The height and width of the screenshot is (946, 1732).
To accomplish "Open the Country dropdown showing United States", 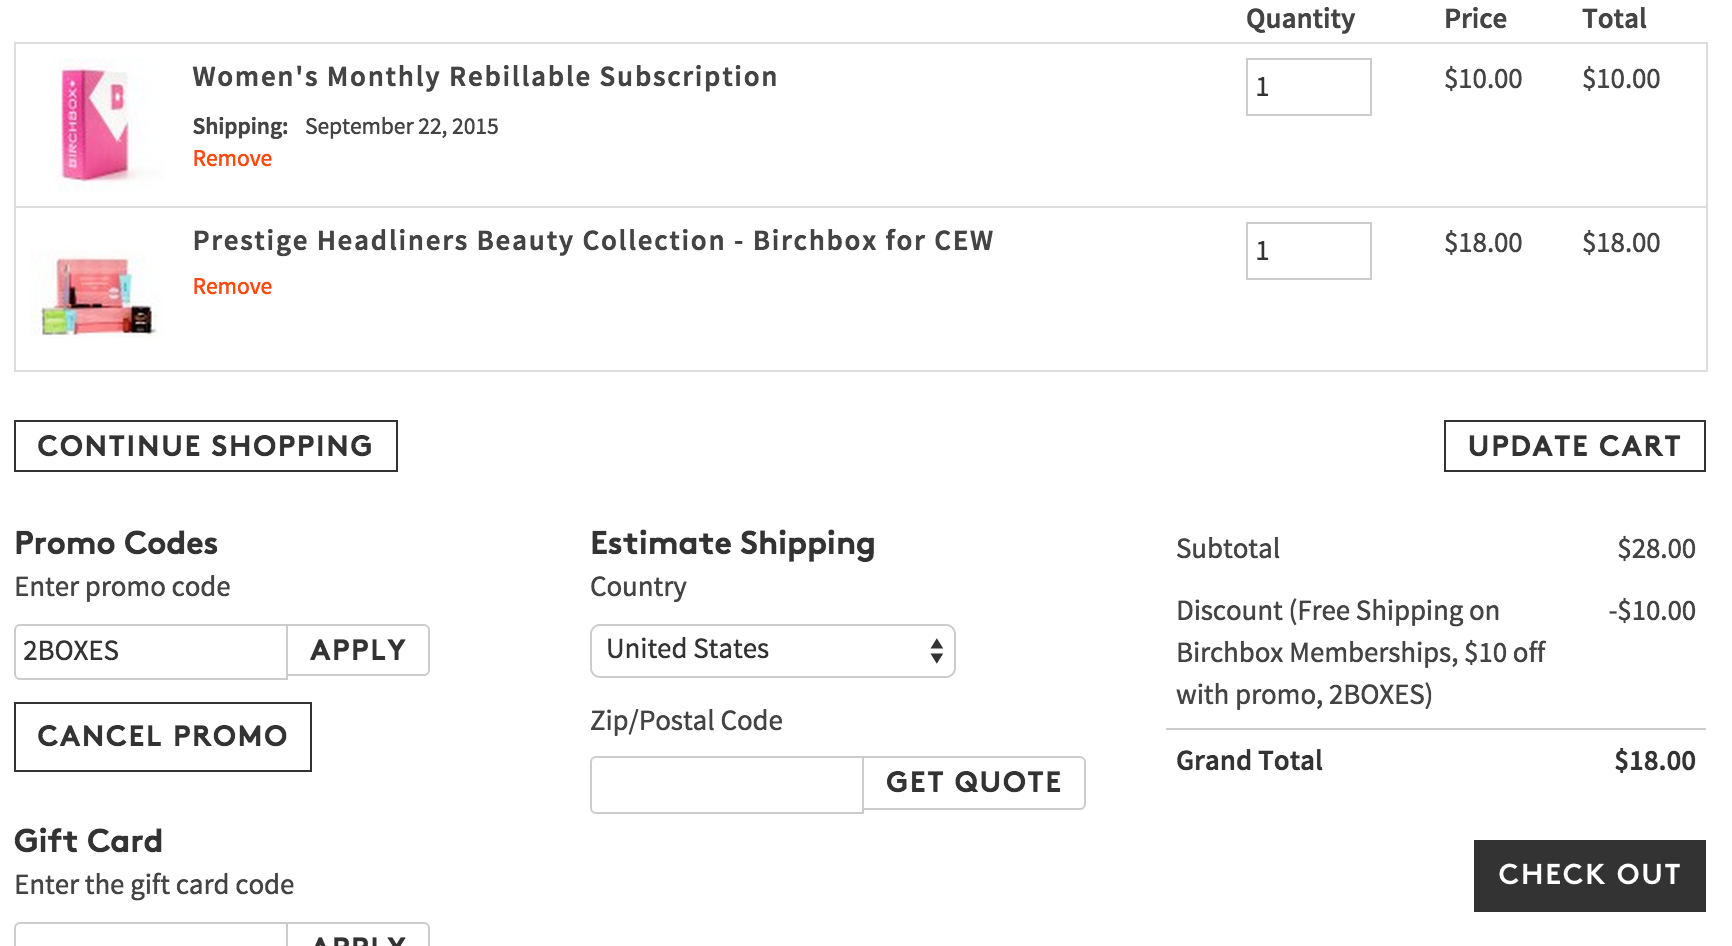I will point(773,651).
